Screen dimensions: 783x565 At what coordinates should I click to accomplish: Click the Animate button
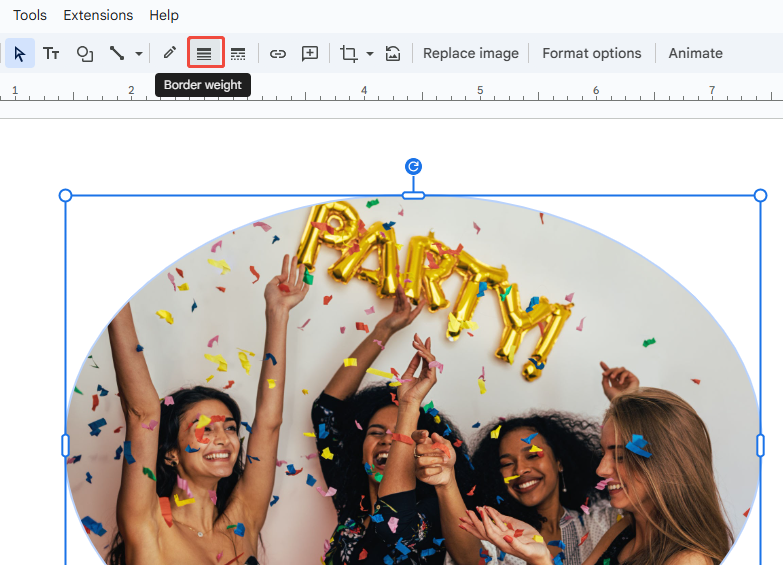(695, 54)
